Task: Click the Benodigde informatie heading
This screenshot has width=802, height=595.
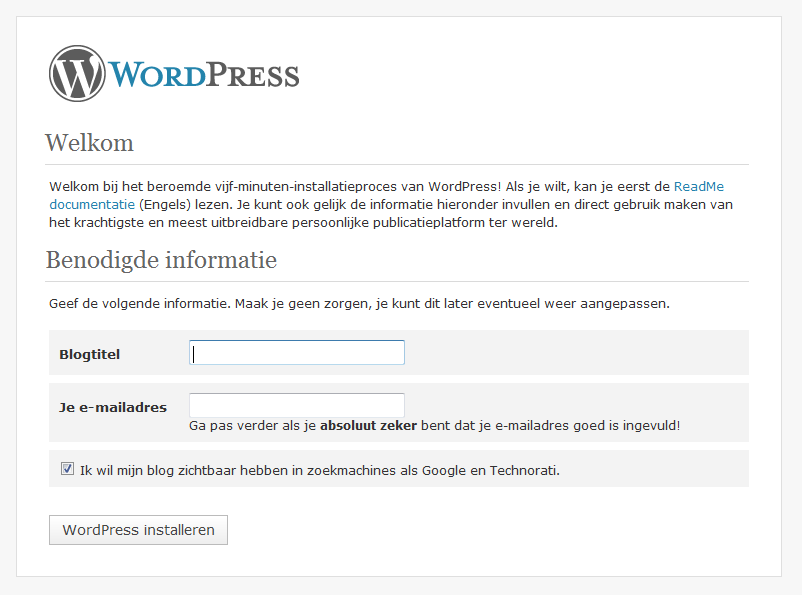Action: pyautogui.click(x=161, y=260)
